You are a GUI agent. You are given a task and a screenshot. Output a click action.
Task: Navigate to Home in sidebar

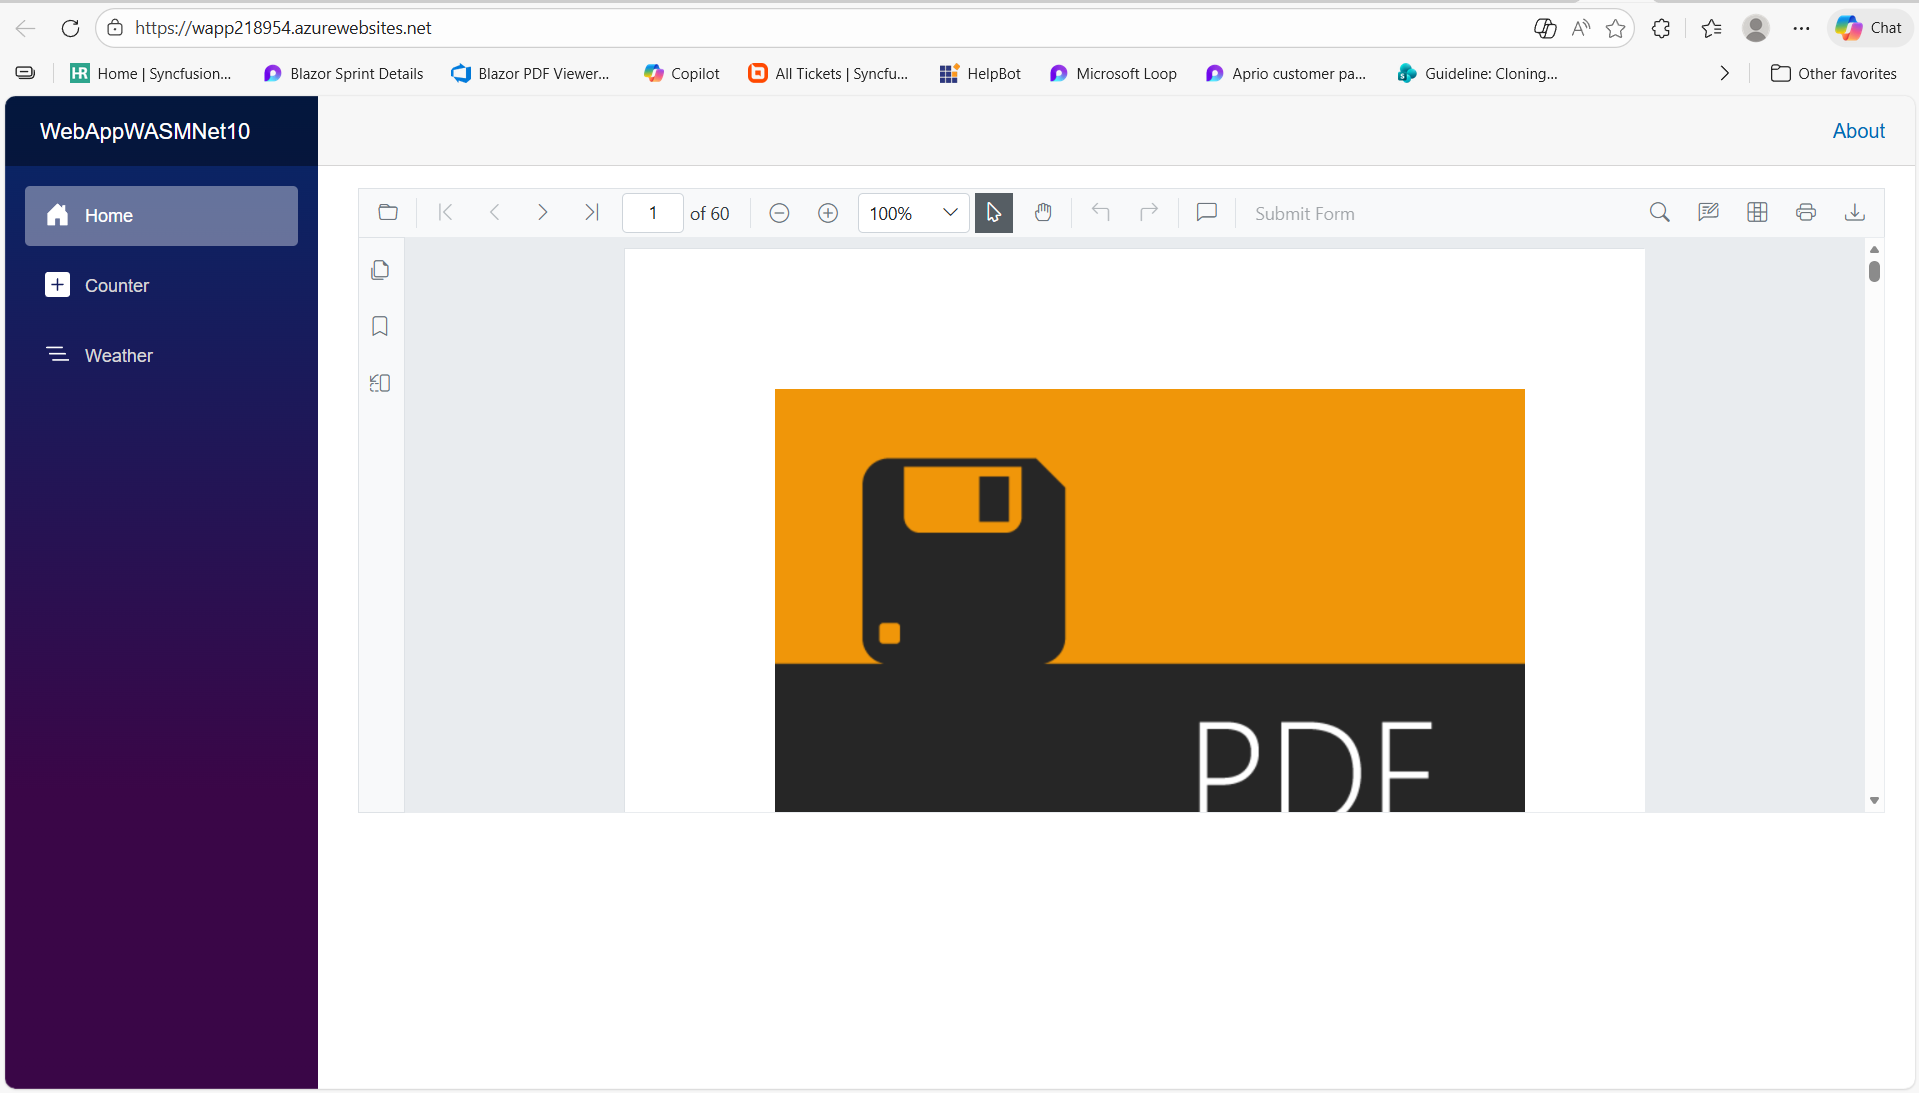161,216
